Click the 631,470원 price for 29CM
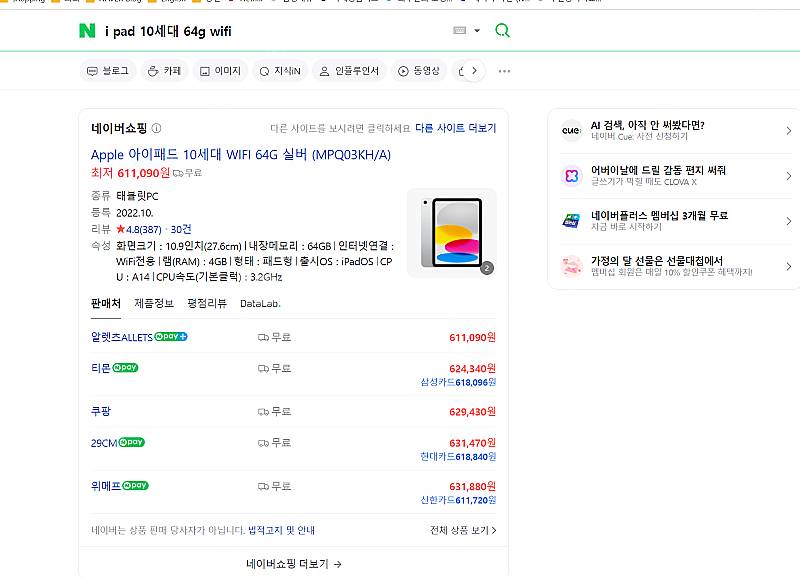800x577 pixels. (x=472, y=443)
